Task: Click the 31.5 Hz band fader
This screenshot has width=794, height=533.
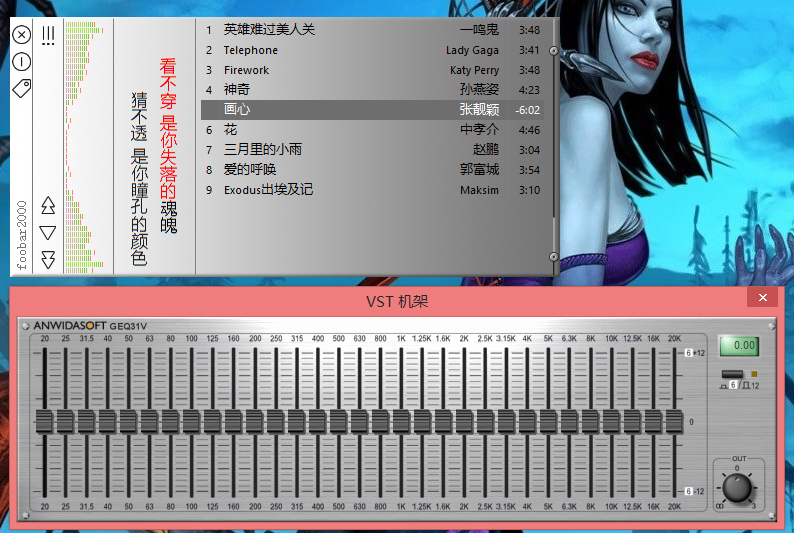Action: pos(87,422)
